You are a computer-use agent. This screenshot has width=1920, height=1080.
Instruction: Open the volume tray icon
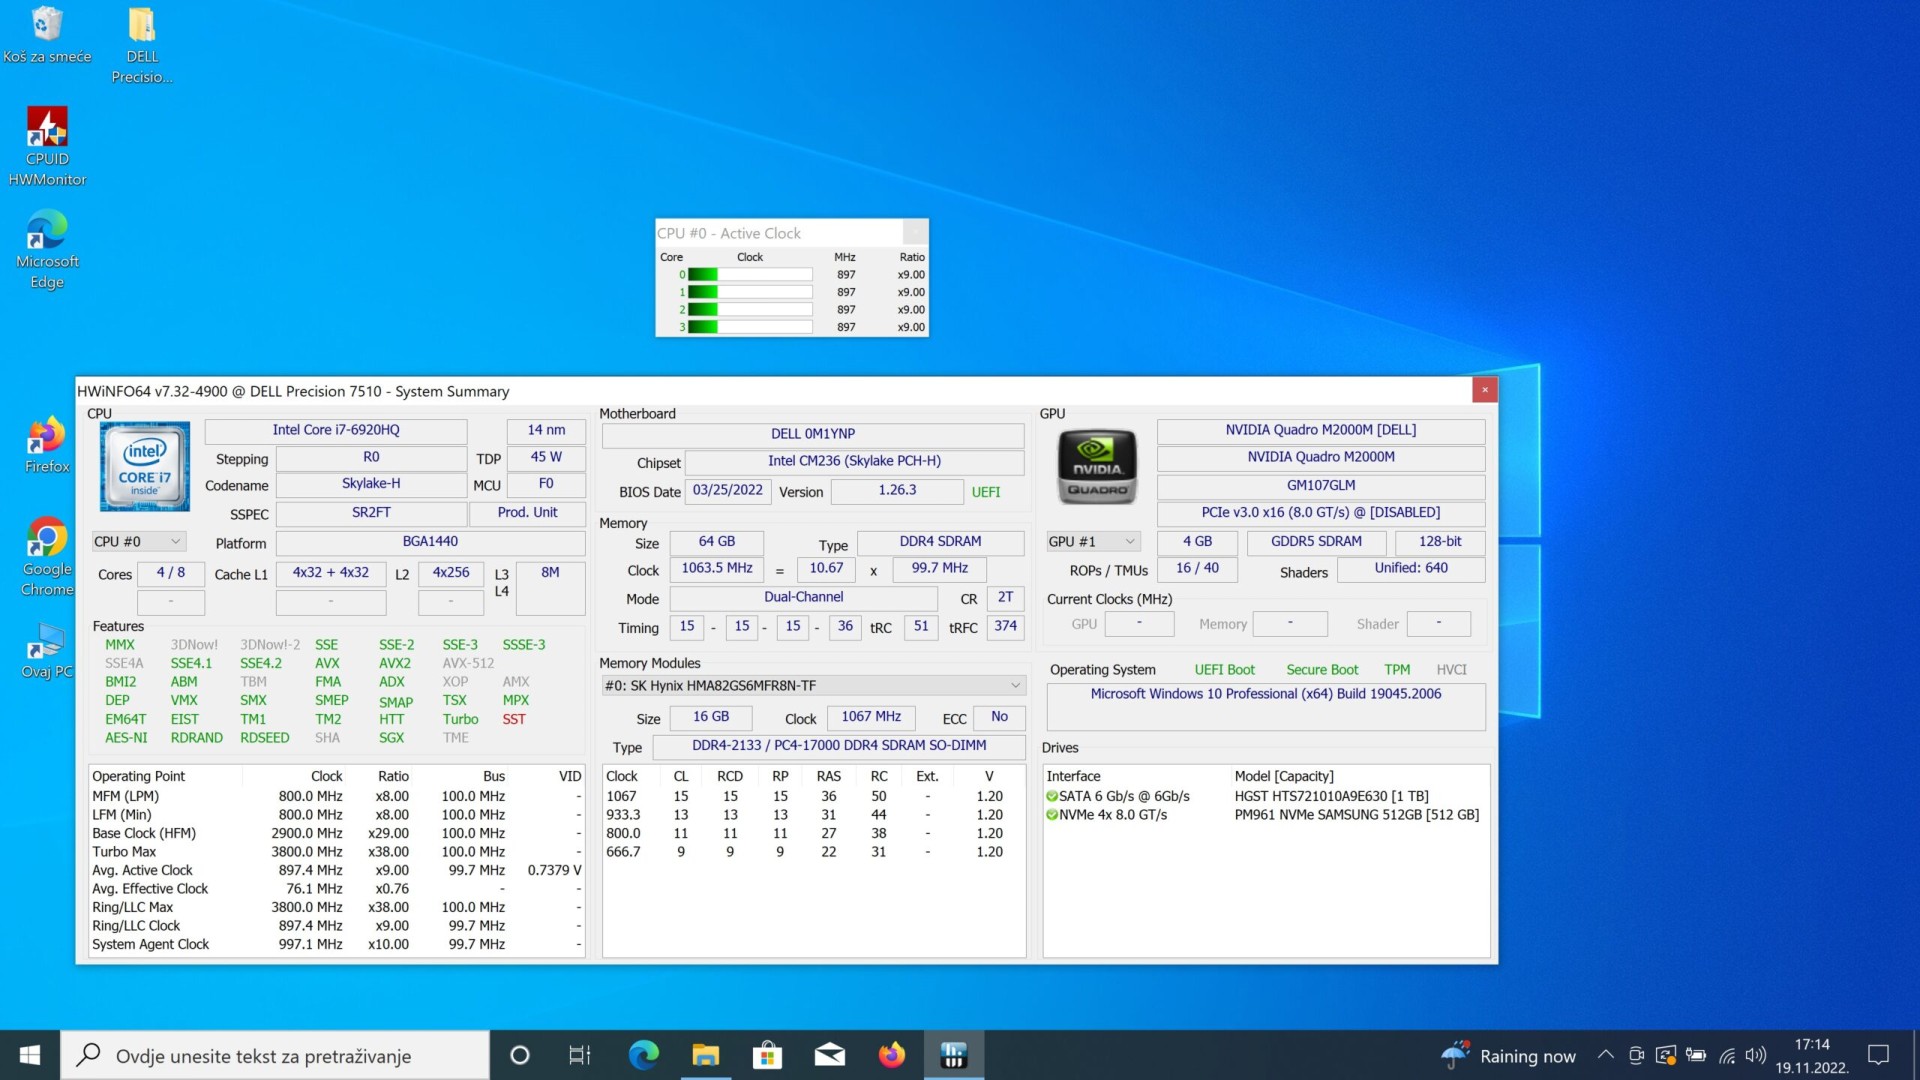pyautogui.click(x=1755, y=1055)
